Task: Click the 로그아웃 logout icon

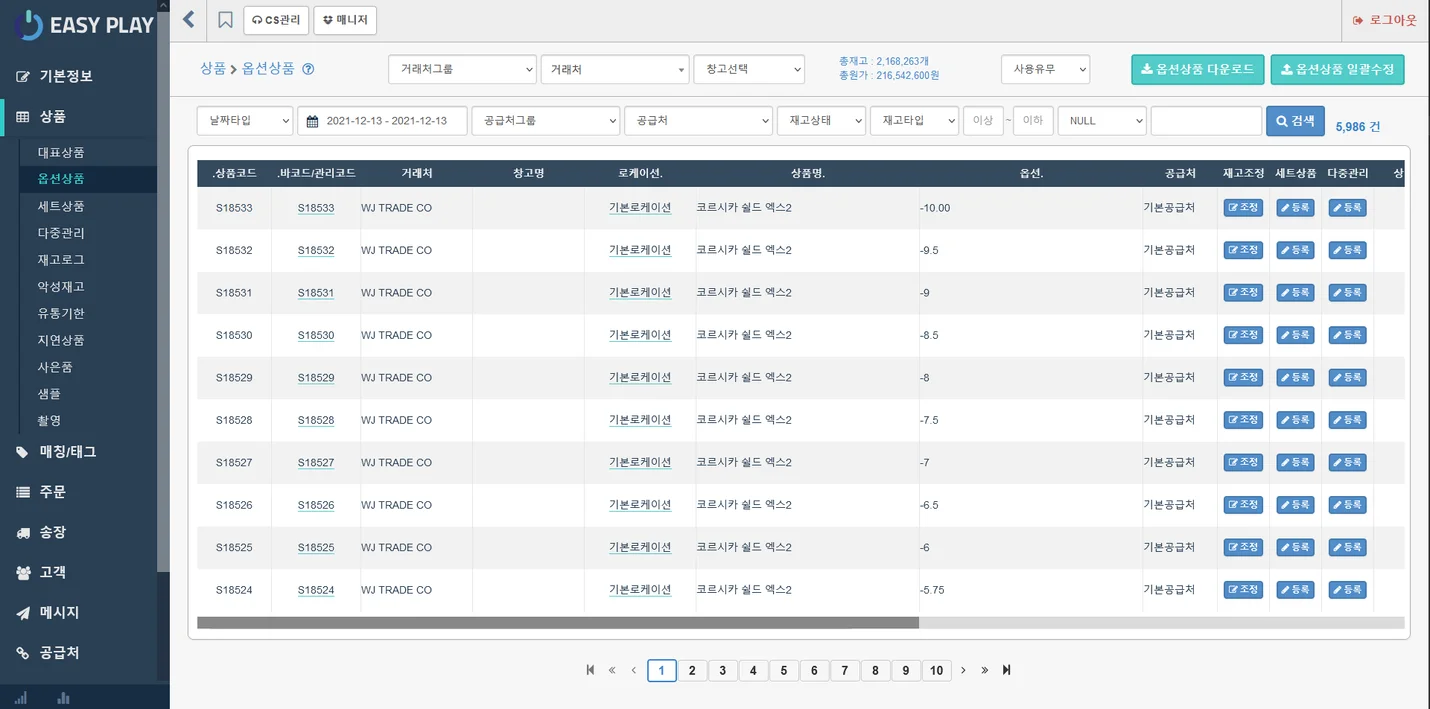Action: 1357,20
